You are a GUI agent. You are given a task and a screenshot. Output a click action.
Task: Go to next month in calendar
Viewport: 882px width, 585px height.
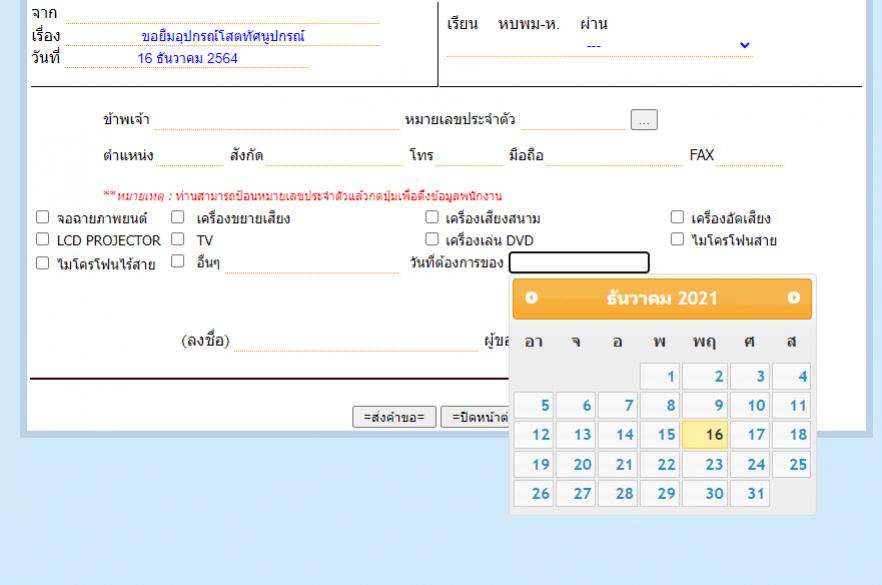tap(793, 298)
